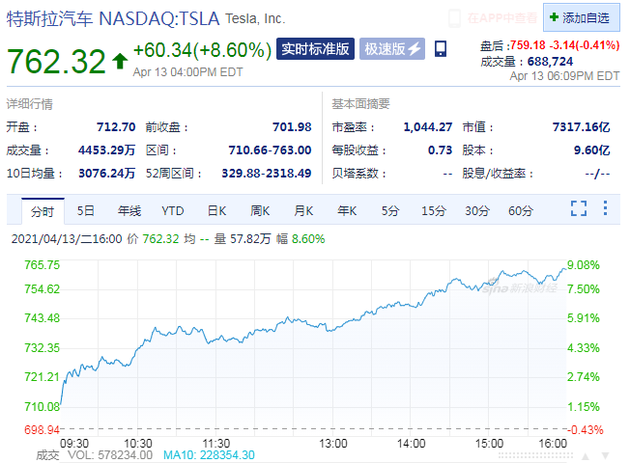Click the 基本面摘要 section heading
Screen dimensions: 630x463
[360, 104]
